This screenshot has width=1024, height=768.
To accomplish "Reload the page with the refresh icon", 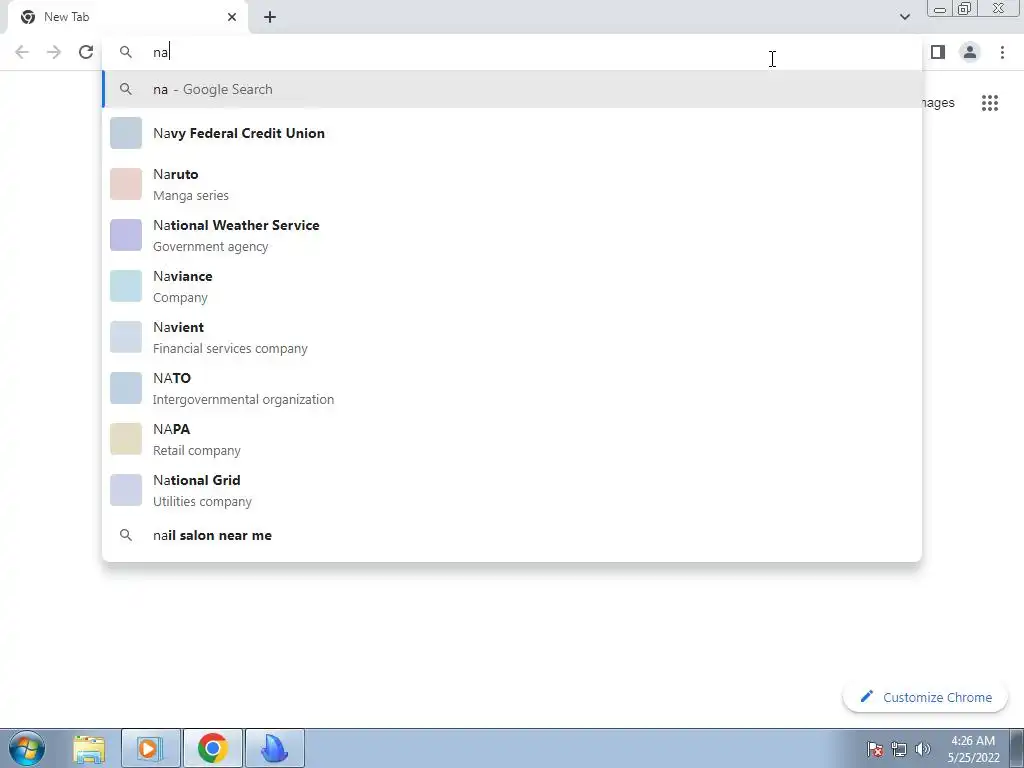I will pos(86,52).
